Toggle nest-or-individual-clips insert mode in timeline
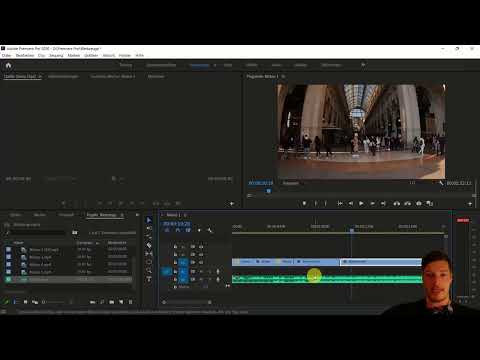 [x=167, y=230]
